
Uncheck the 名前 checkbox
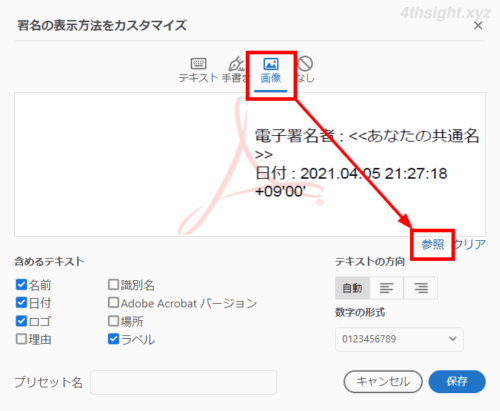21,285
